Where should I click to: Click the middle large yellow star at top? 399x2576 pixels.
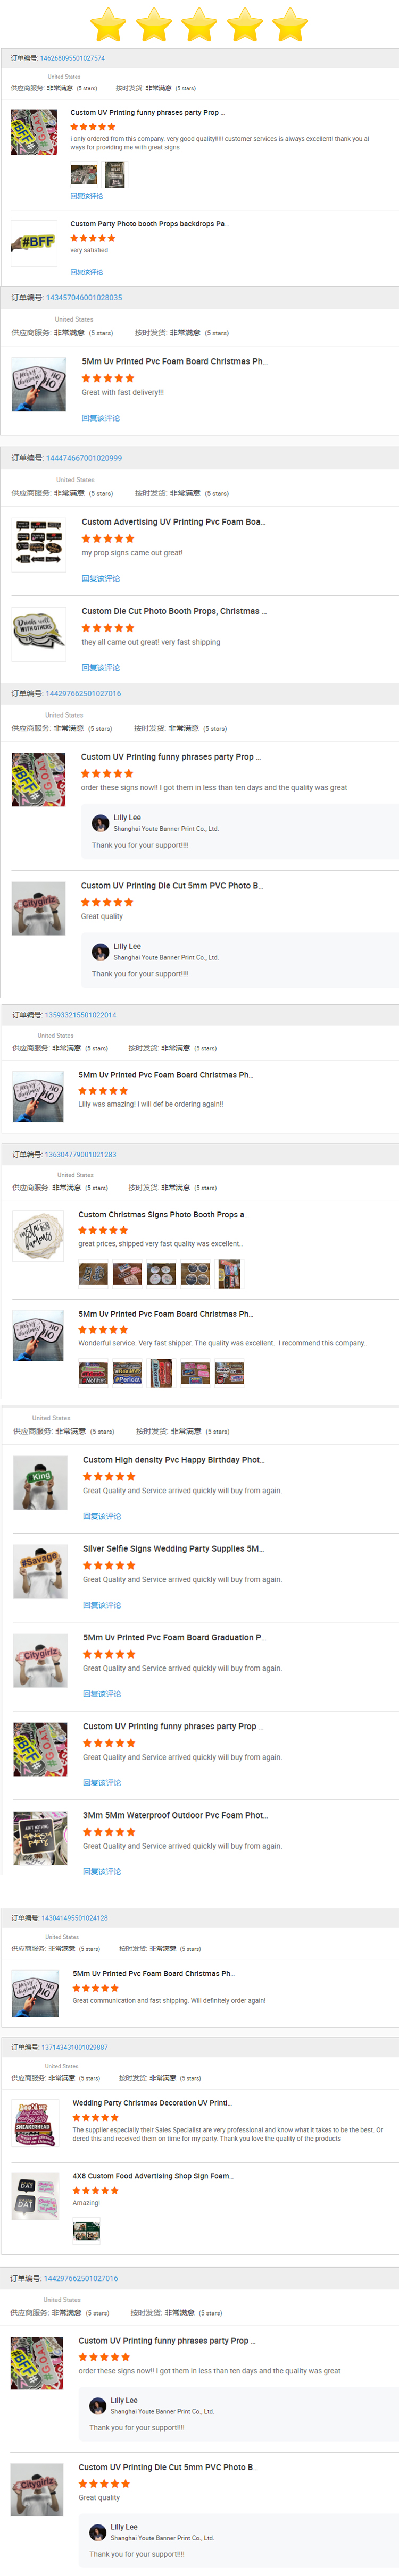tap(199, 25)
